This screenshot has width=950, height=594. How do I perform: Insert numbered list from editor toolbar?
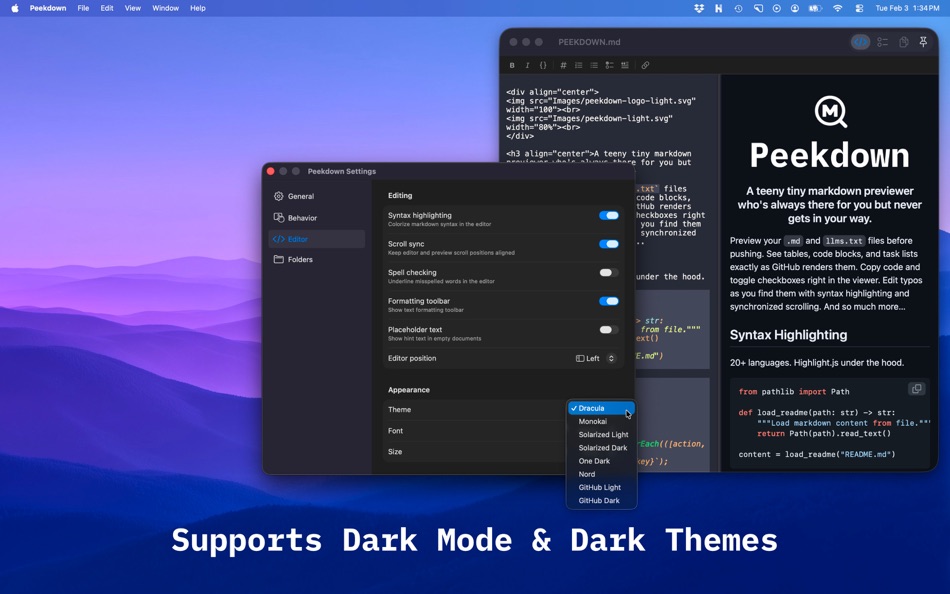tap(579, 65)
